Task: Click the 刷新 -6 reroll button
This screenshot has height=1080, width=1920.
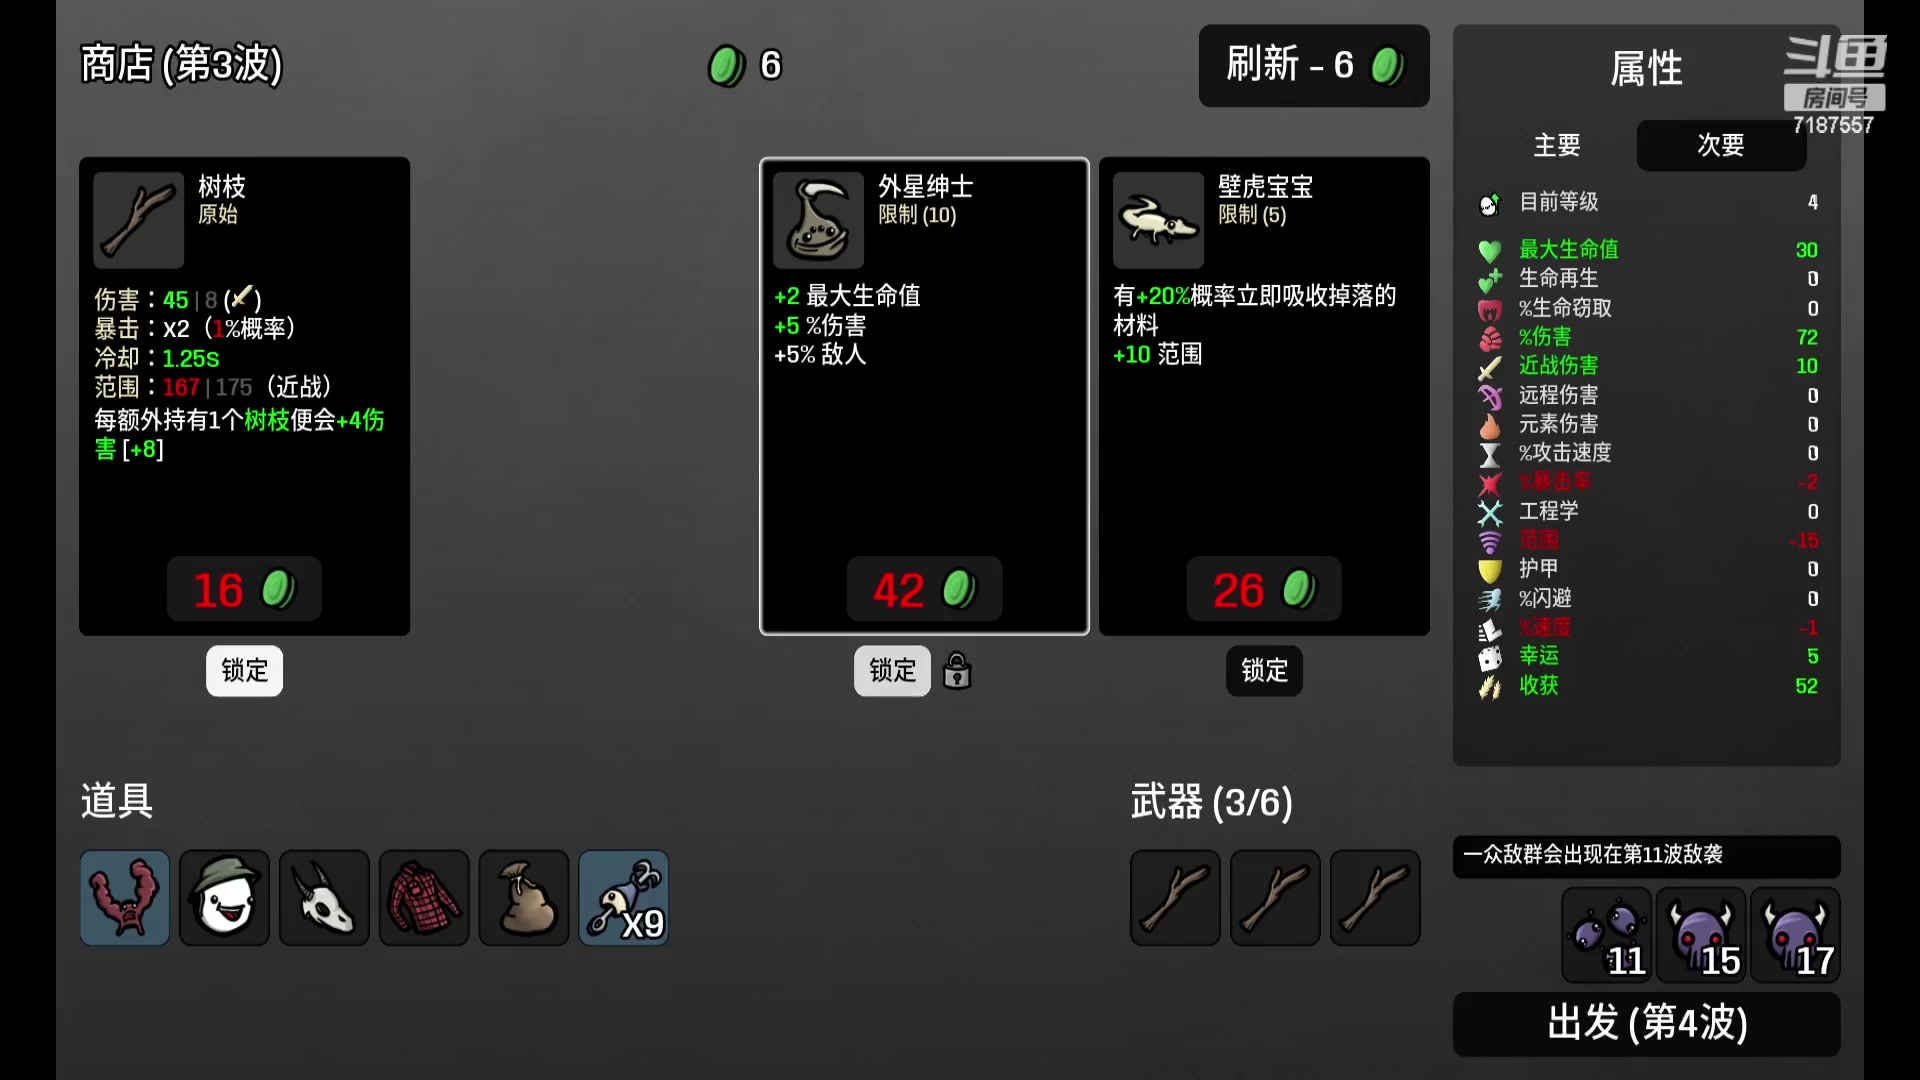Action: 1314,66
